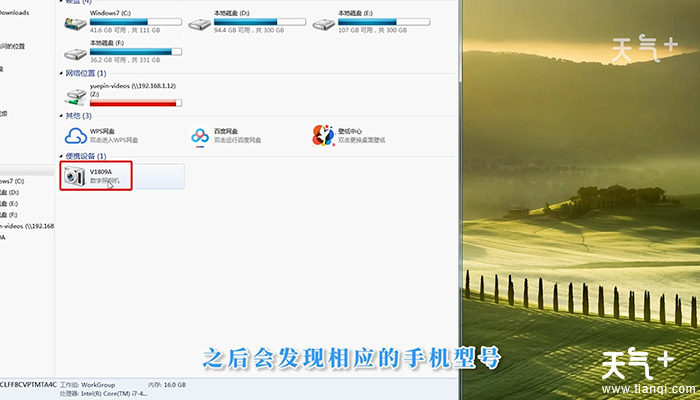Click the 'WPS网盘' label text
This screenshot has height=400, width=700.
tap(103, 131)
